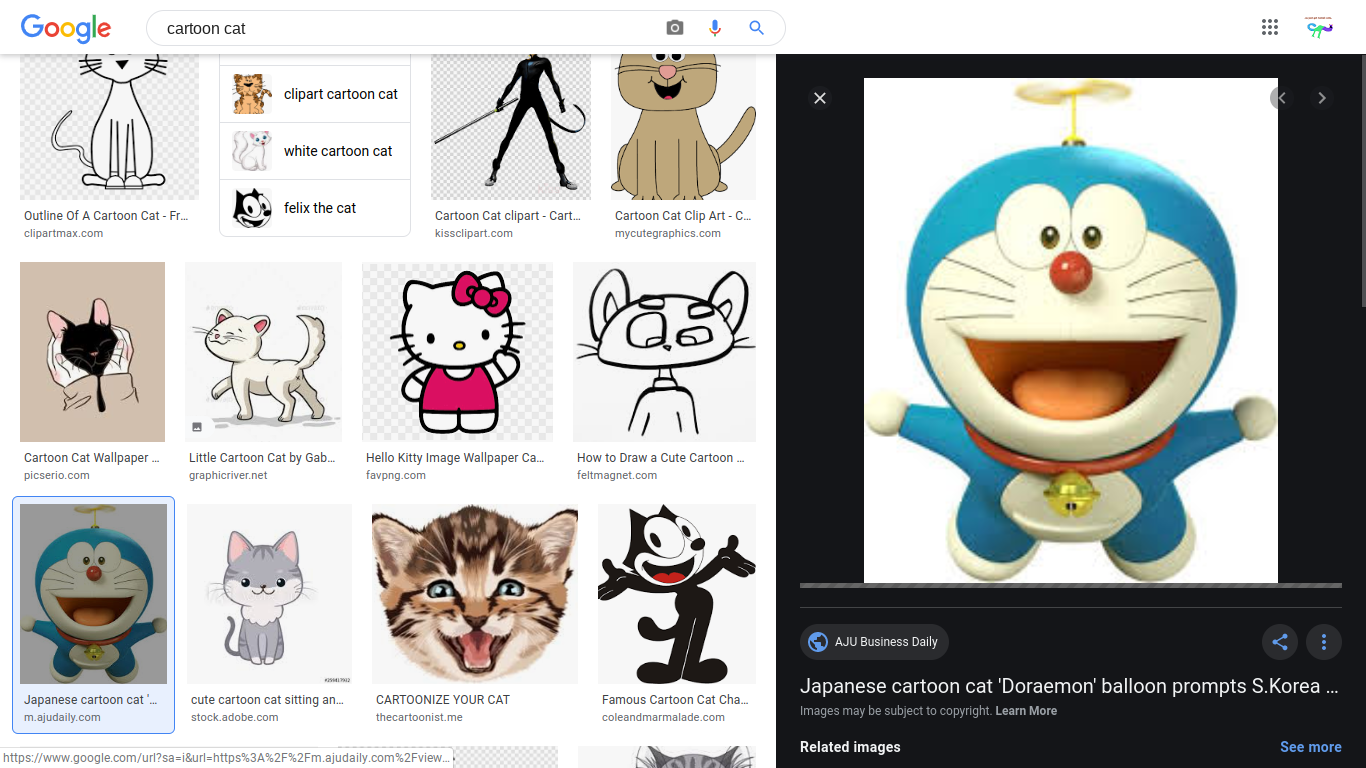This screenshot has width=1366, height=768.
Task: Open the Felix the cat dancing thumbnail
Action: point(677,594)
